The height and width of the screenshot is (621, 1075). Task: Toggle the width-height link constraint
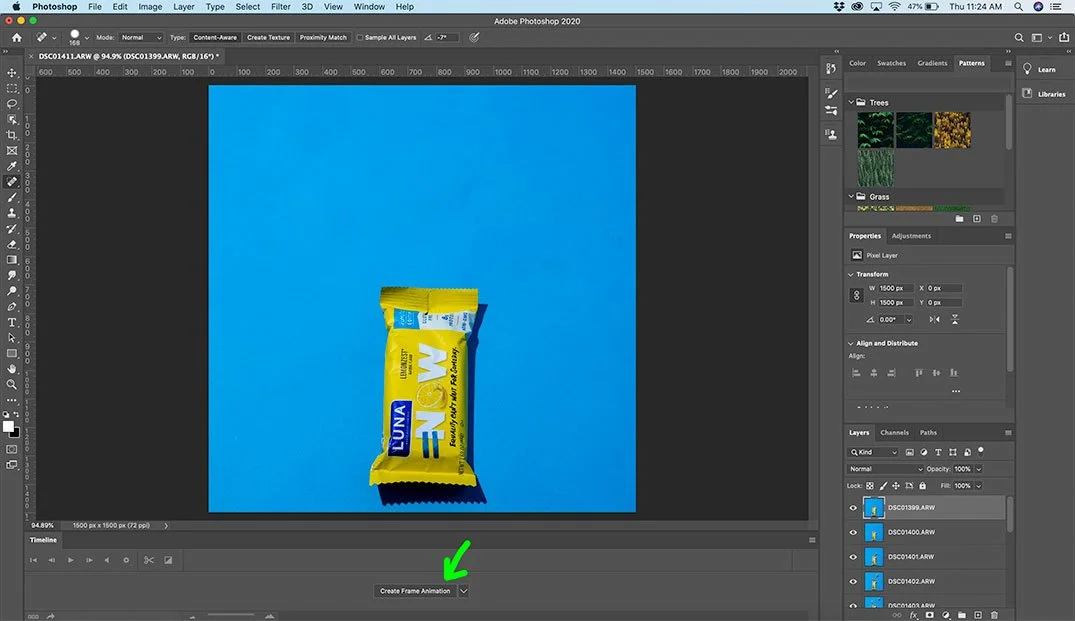(856, 295)
